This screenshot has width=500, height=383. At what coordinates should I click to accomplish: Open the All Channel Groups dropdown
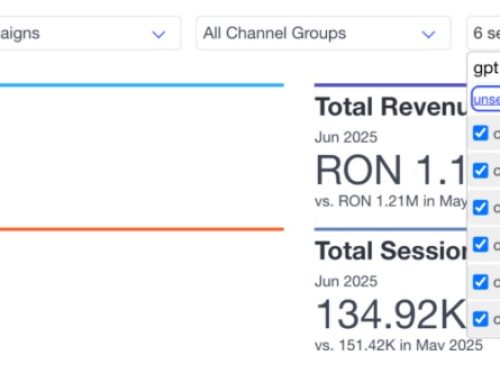[x=323, y=33]
